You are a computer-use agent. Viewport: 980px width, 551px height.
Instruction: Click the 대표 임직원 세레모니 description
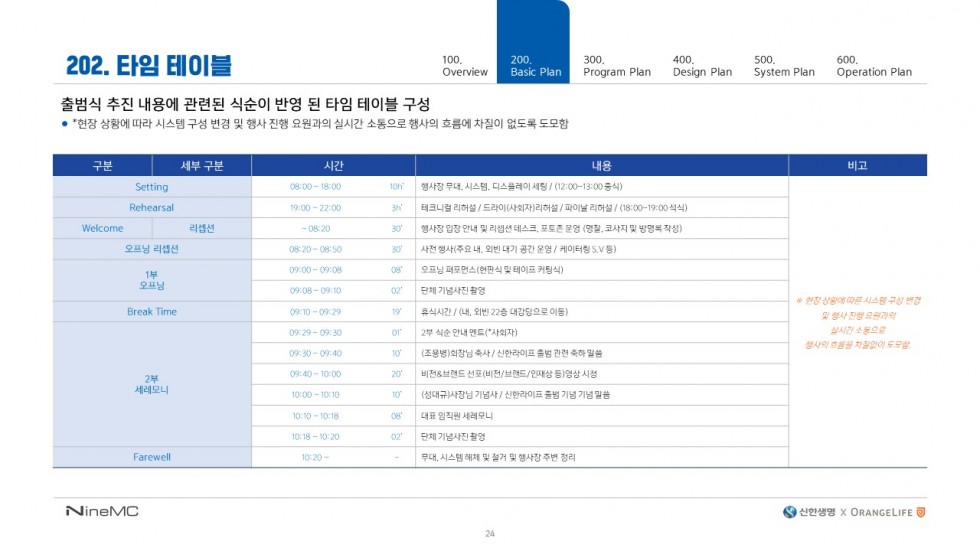click(457, 415)
